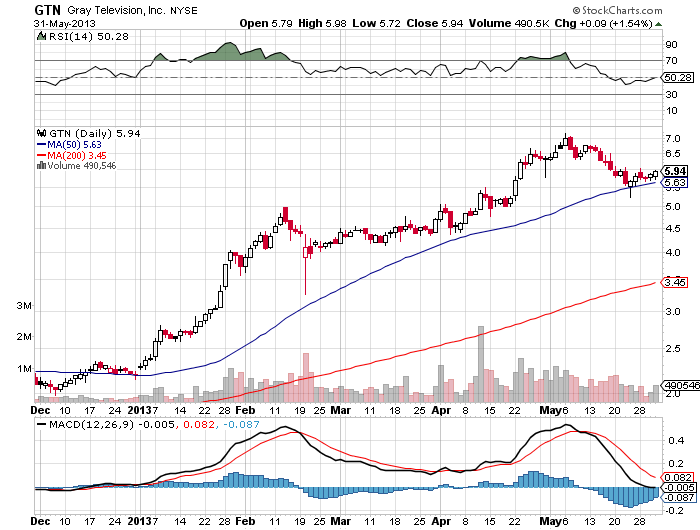Click the GTN ticker symbol title
The width and height of the screenshot is (700, 530).
pyautogui.click(x=47, y=10)
